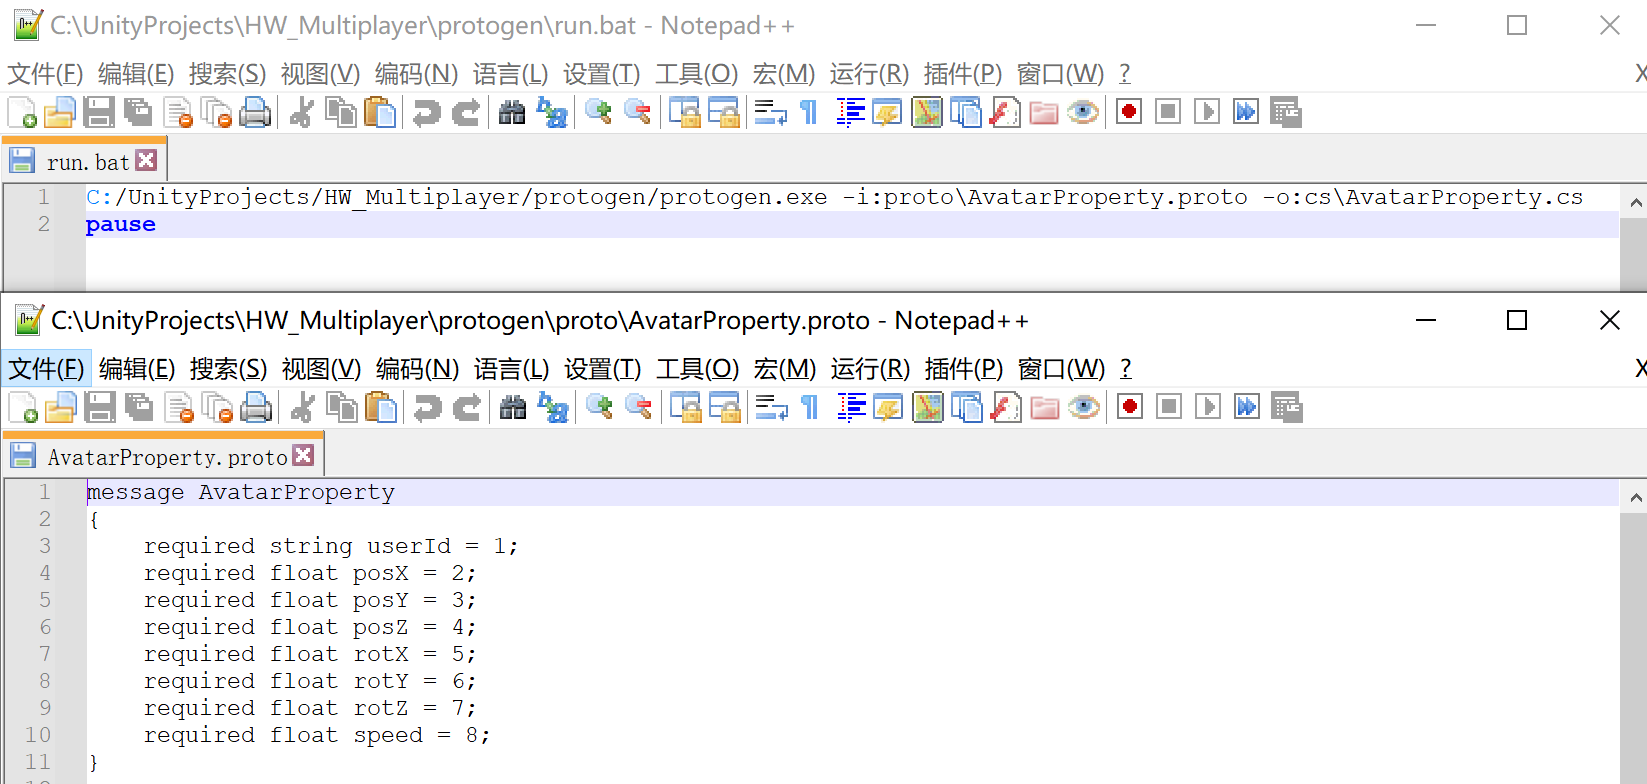Click Close file icon in AvatarProperty.proto window
1647x784 pixels.
178,407
